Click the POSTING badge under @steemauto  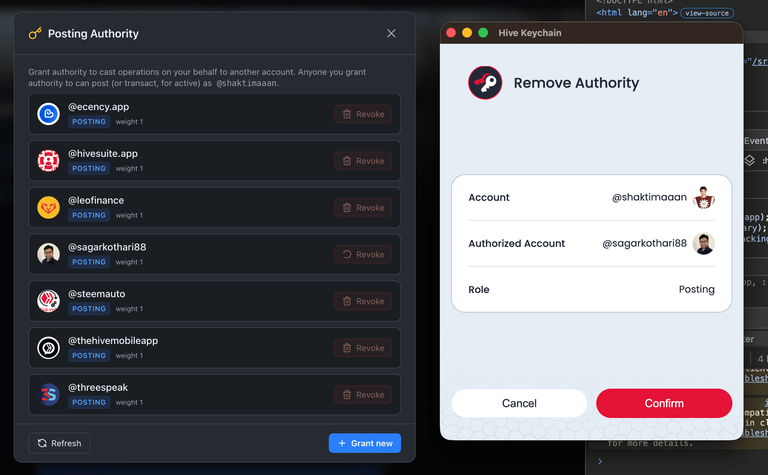(89, 309)
